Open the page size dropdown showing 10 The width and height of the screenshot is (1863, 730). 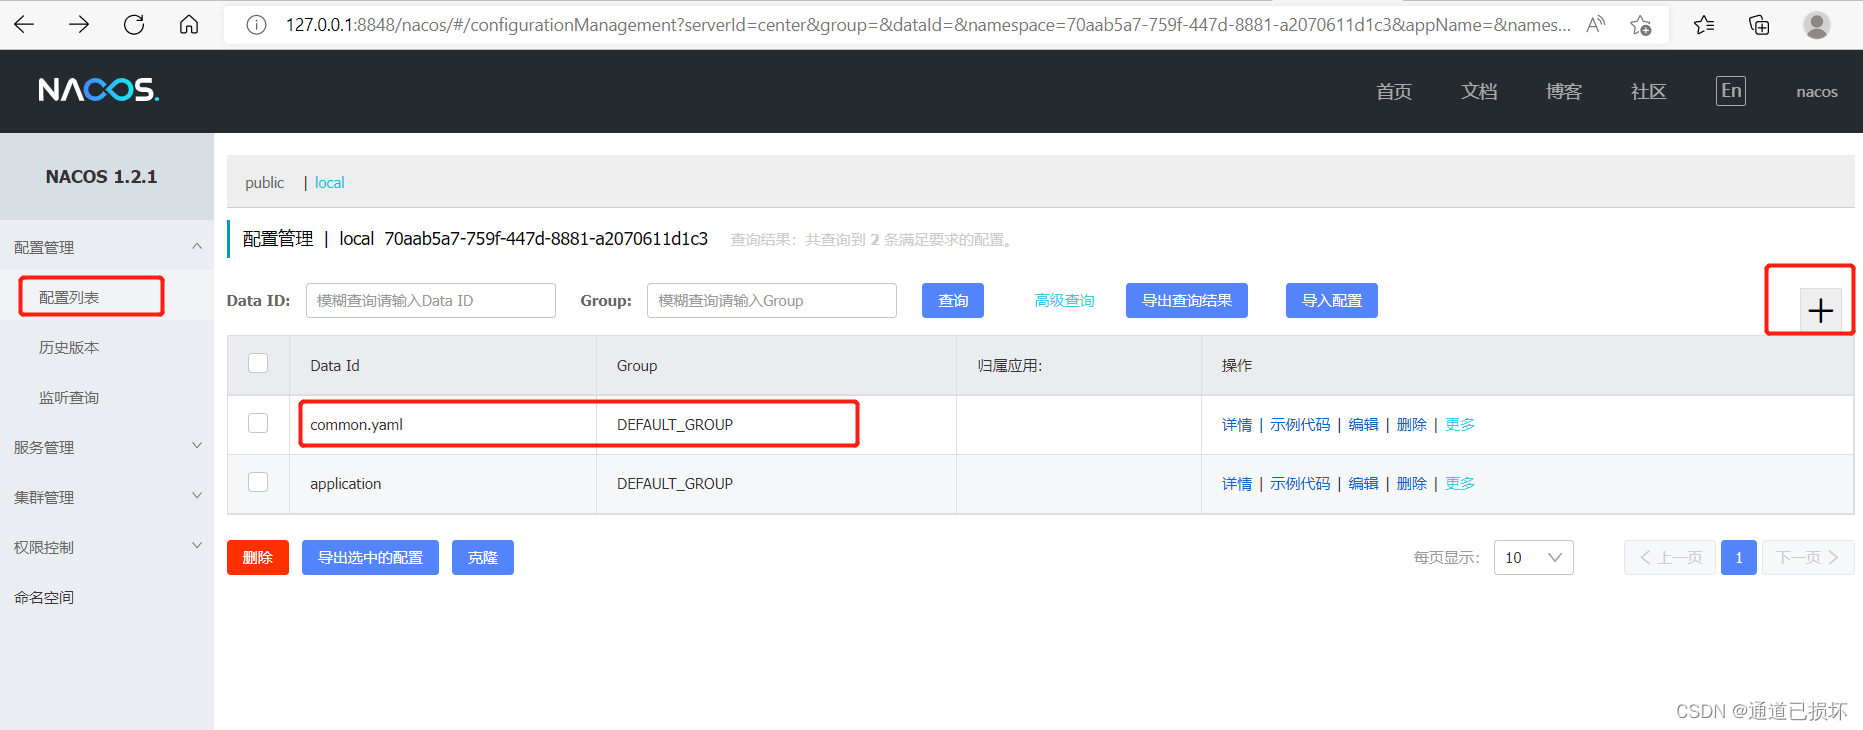pyautogui.click(x=1533, y=557)
